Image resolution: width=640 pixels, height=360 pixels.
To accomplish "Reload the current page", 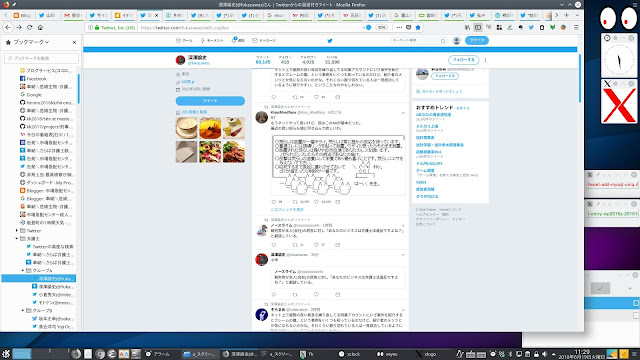I will 29,27.
